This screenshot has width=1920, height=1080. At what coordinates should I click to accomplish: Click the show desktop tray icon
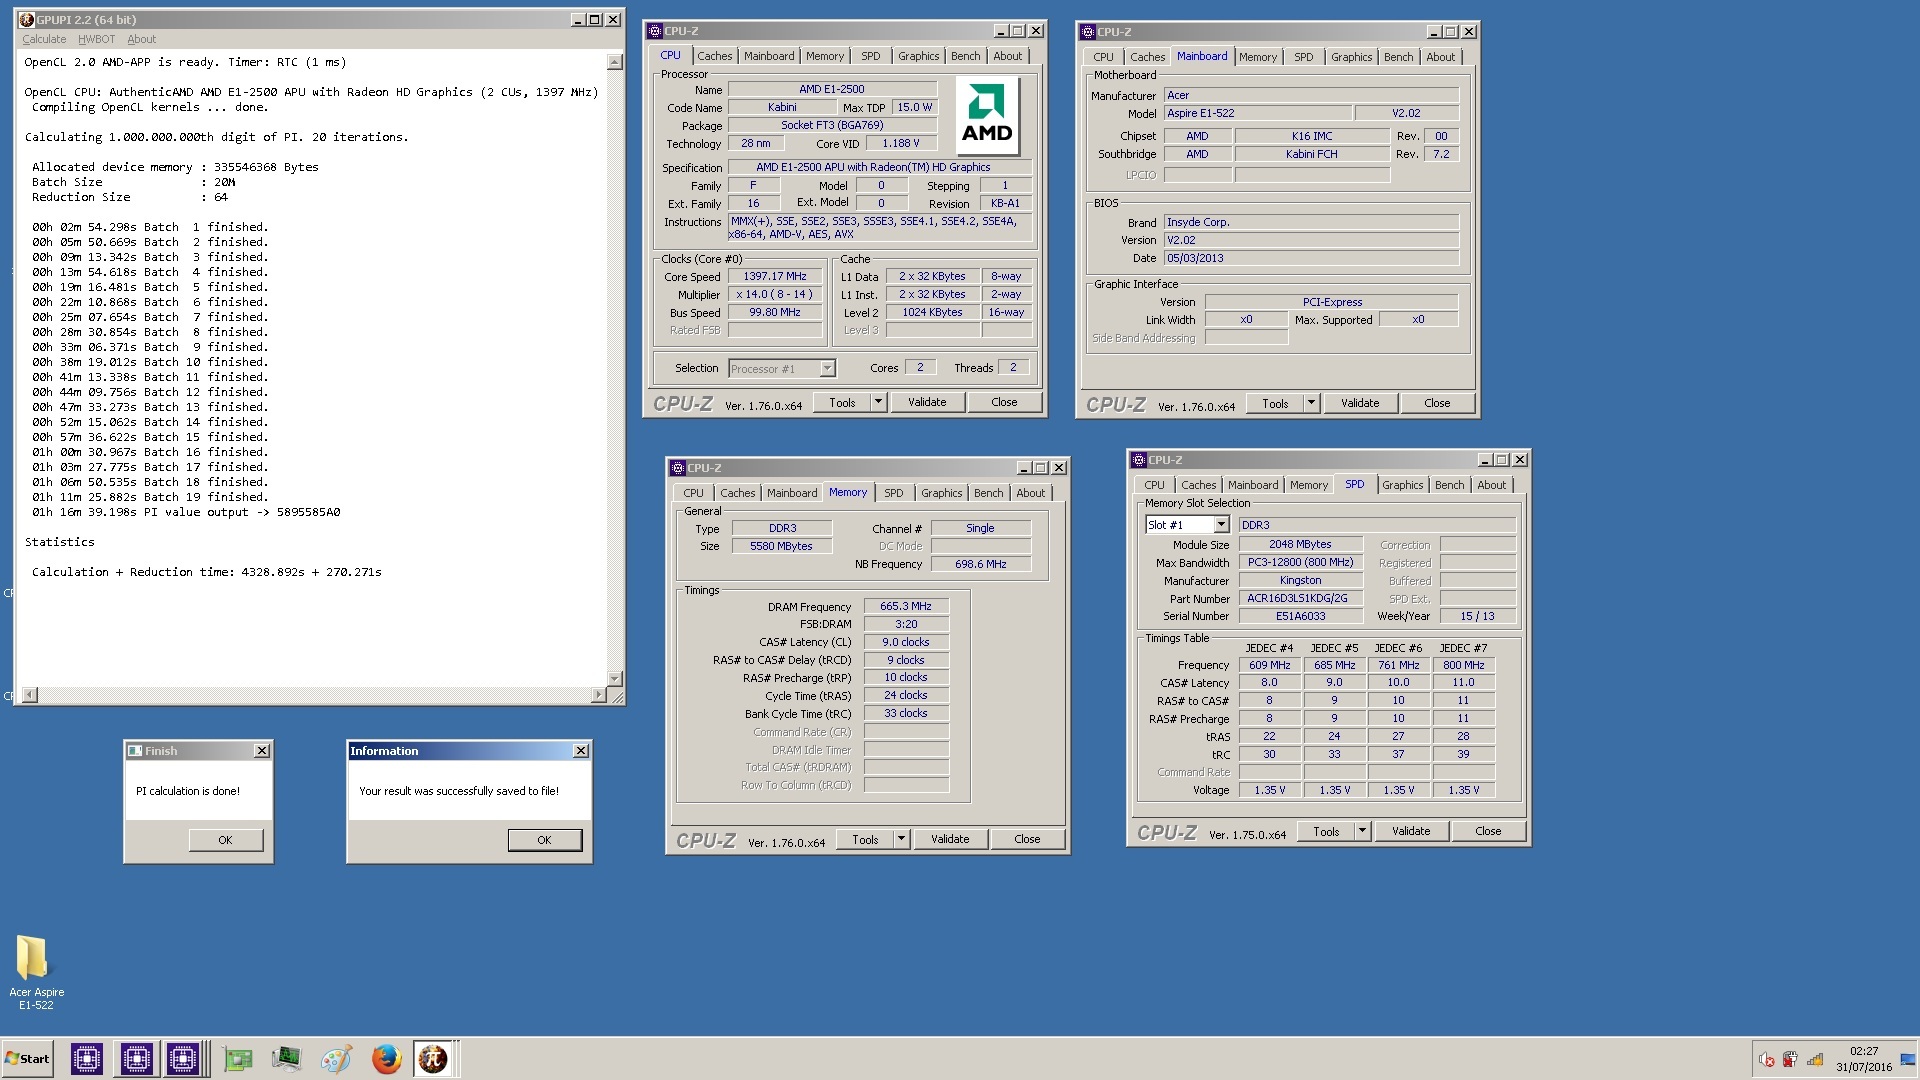(1908, 1060)
